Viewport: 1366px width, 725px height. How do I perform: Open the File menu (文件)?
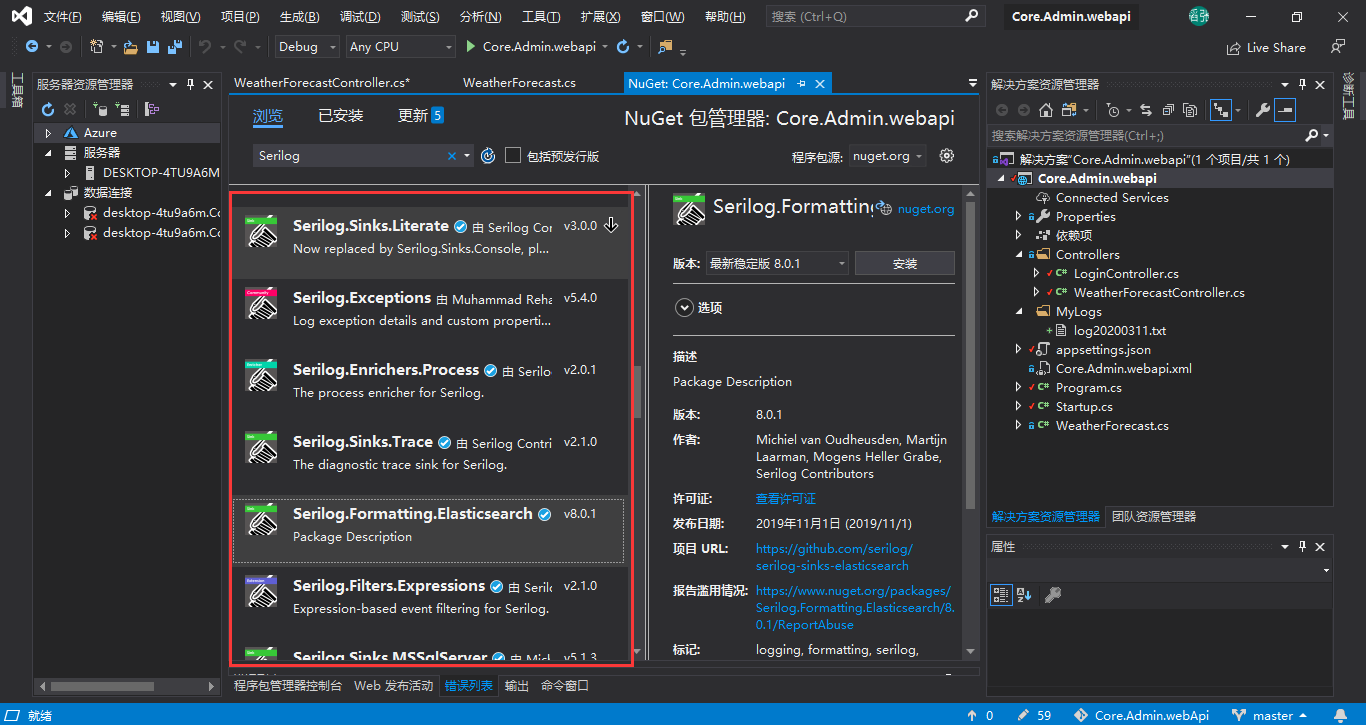point(63,17)
